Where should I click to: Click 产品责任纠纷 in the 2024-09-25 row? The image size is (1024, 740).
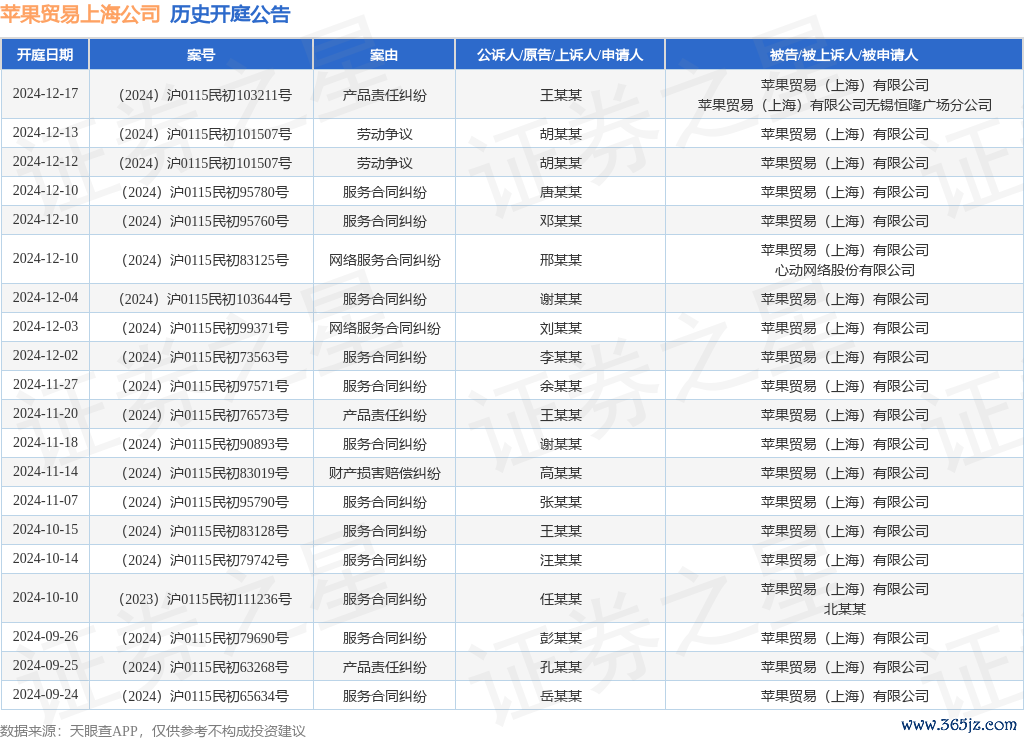[x=385, y=667]
